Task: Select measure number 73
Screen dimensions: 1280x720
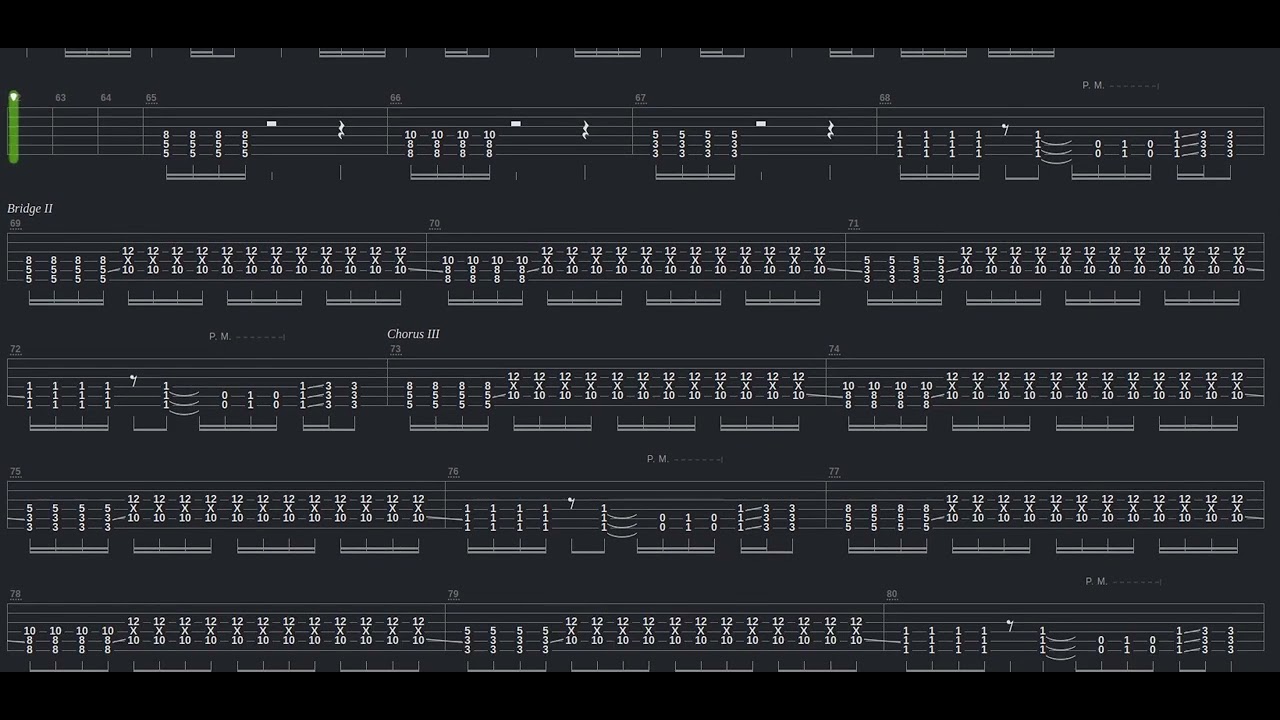Action: point(395,349)
